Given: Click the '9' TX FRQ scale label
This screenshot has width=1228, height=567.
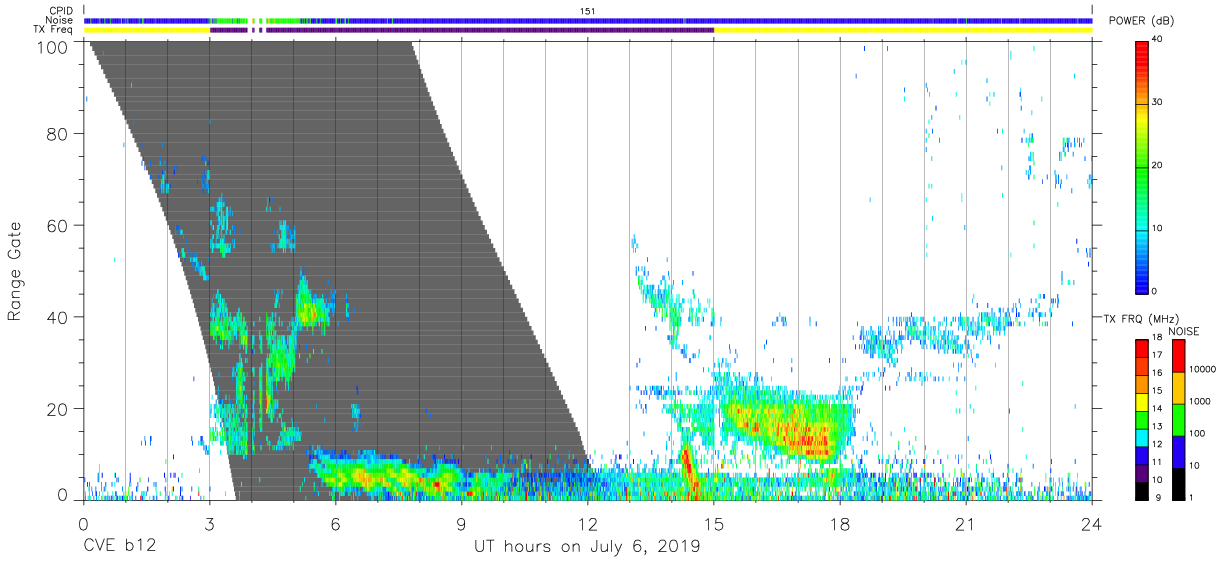Looking at the screenshot, I should pyautogui.click(x=1157, y=498).
